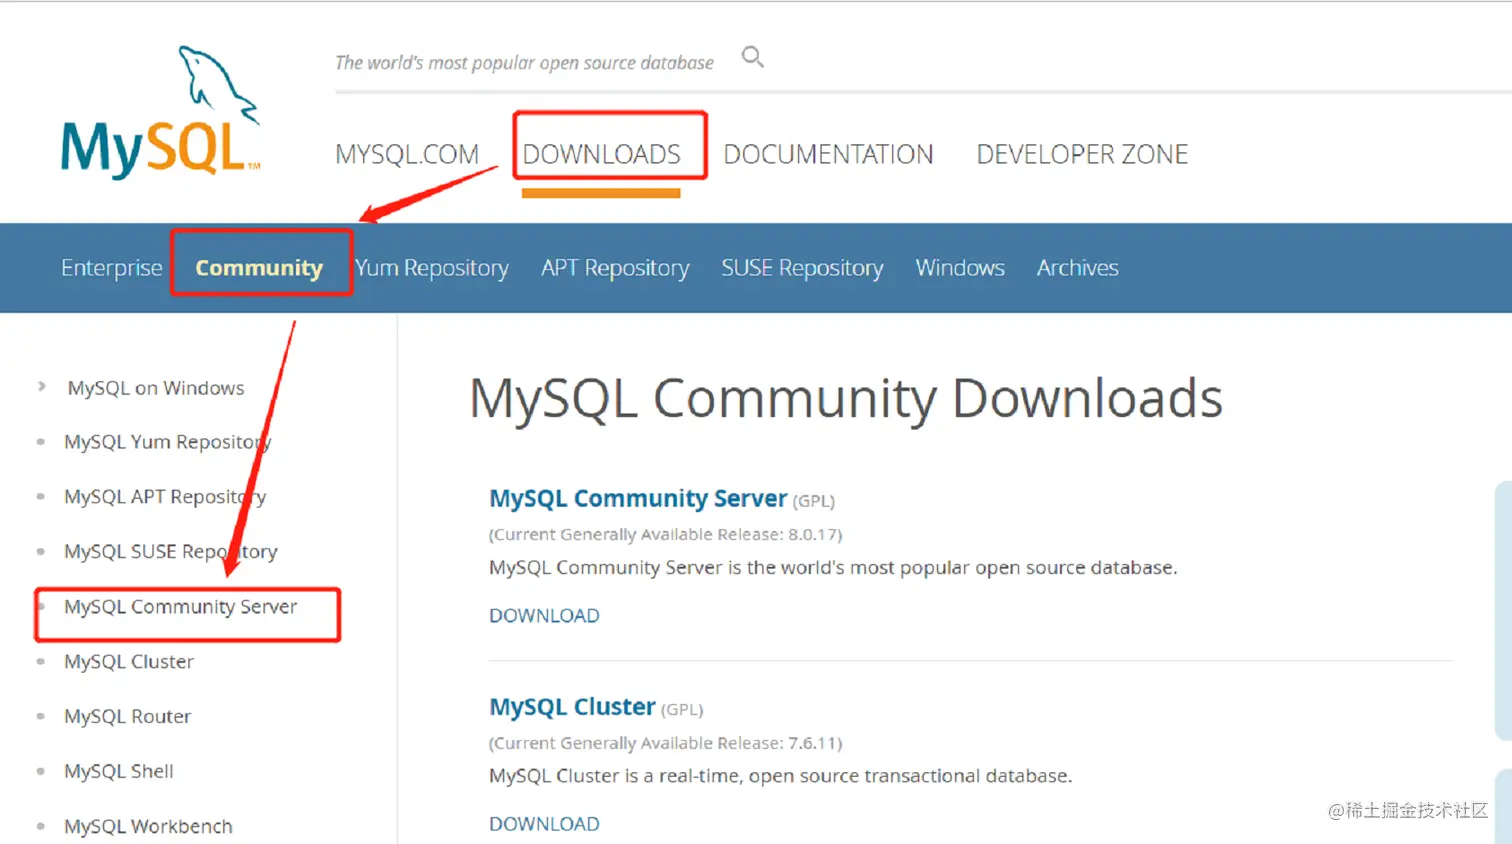Open MySQL Router sidebar link
Viewport: 1512px width, 844px height.
(x=127, y=717)
